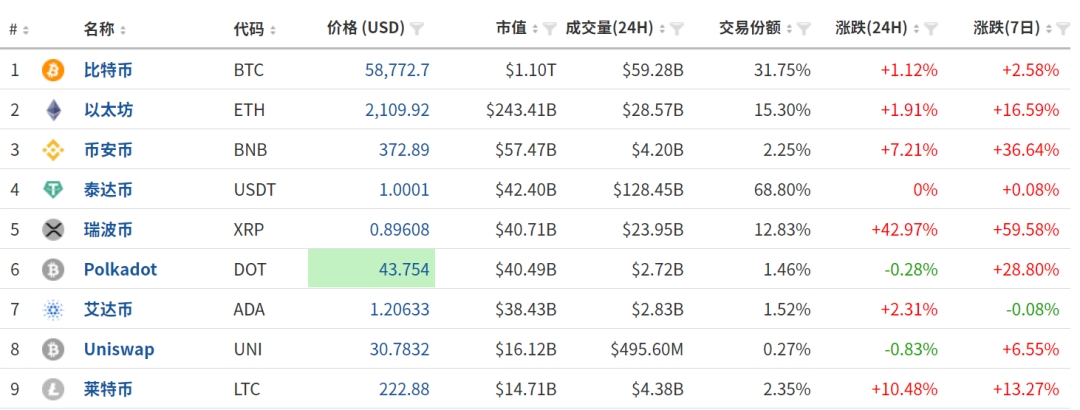This screenshot has width=1080, height=410.
Task: Click the Litecoin logo icon
Action: pos(53,389)
